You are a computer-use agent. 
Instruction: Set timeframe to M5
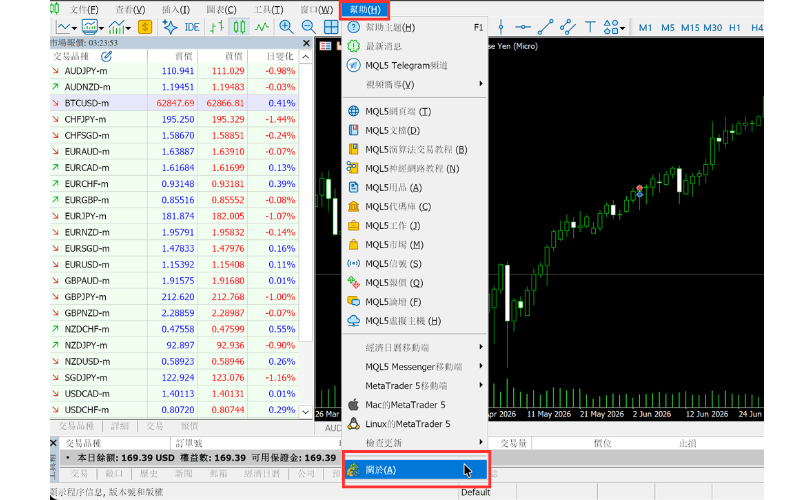[668, 28]
